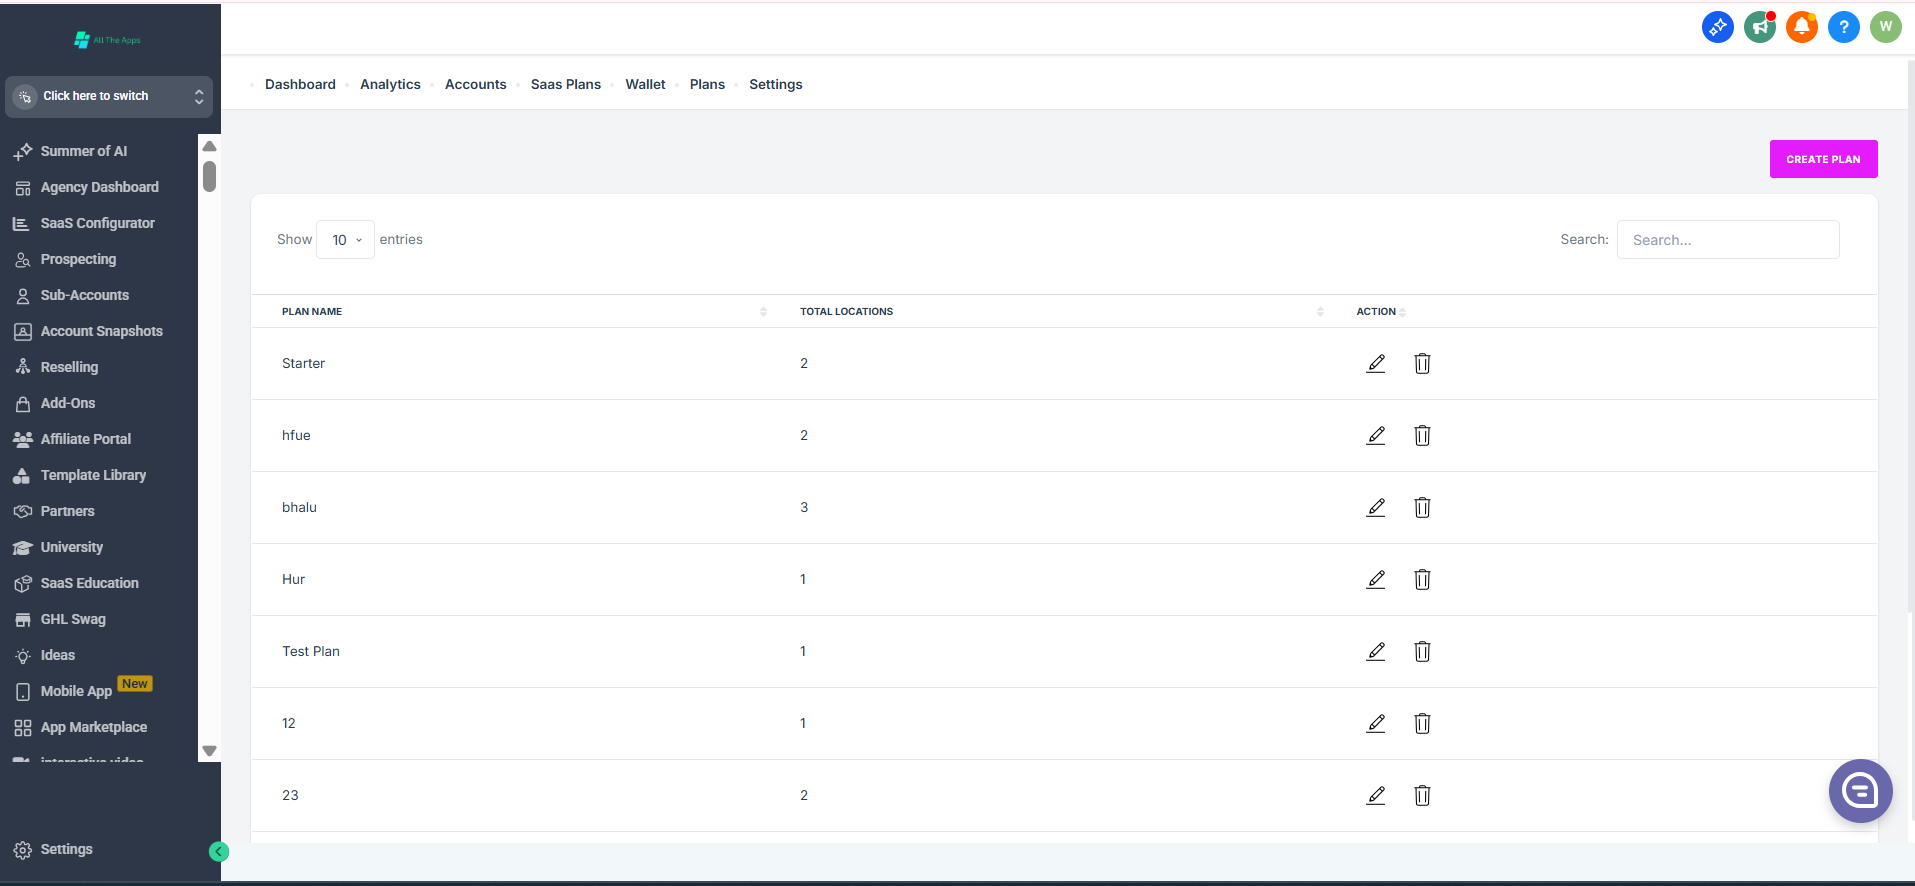The height and width of the screenshot is (886, 1915).
Task: Open Sub-Accounts in the sidebar
Action: [84, 296]
